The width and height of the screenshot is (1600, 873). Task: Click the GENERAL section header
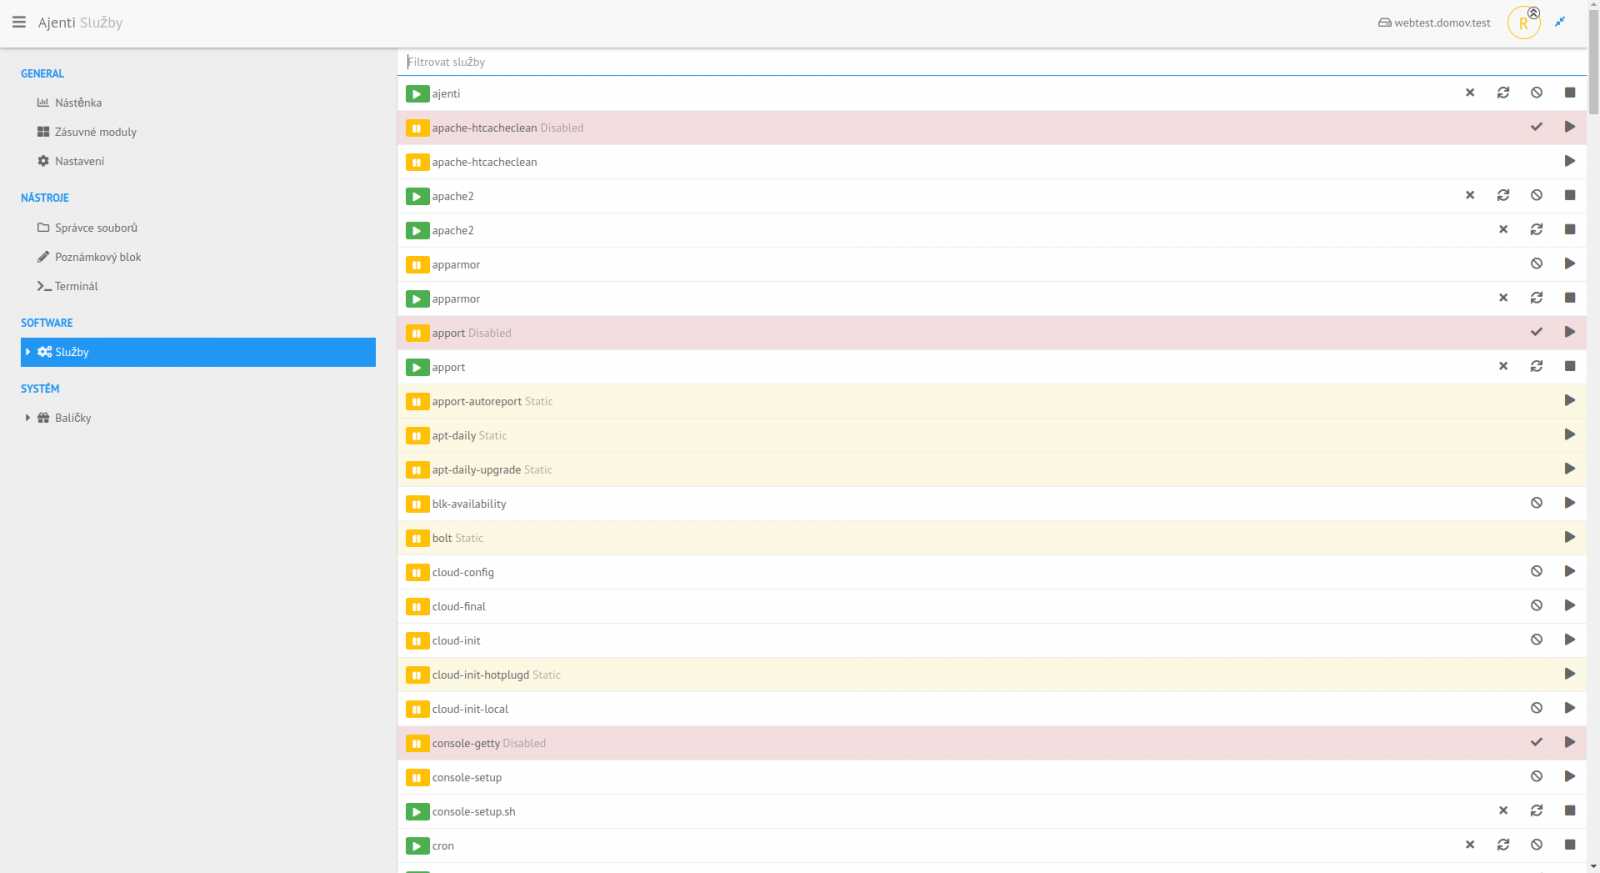click(42, 74)
